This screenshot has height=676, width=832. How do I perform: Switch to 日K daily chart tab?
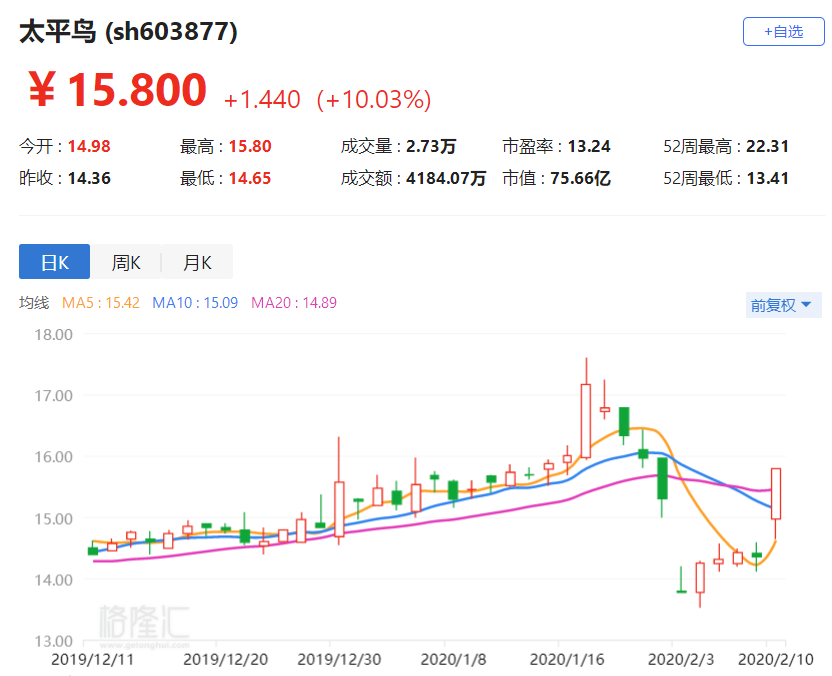click(55, 262)
